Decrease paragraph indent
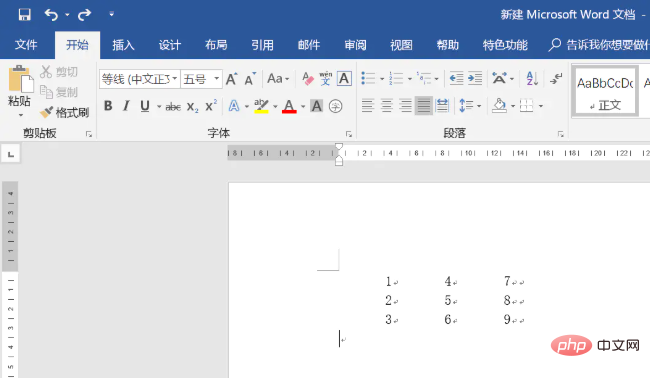The height and width of the screenshot is (378, 650). pos(456,78)
